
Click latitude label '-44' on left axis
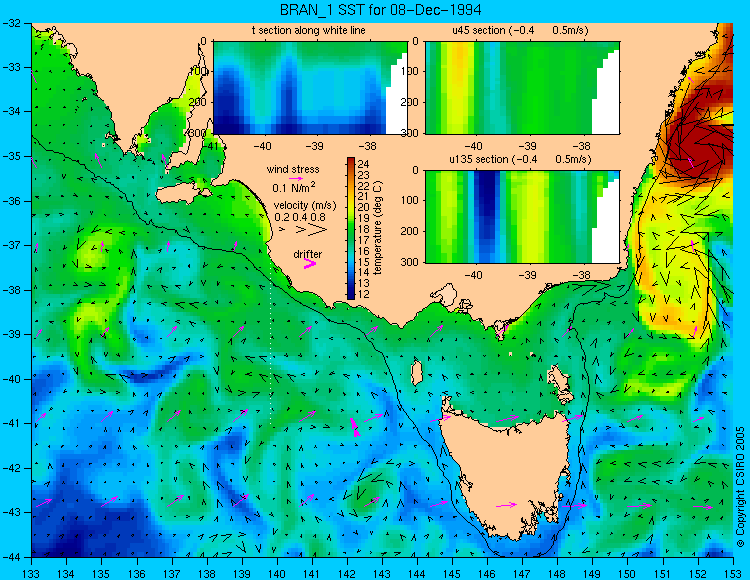10,557
